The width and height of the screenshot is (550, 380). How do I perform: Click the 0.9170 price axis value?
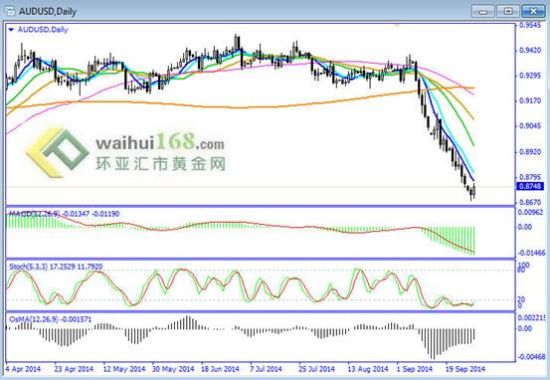[530, 101]
